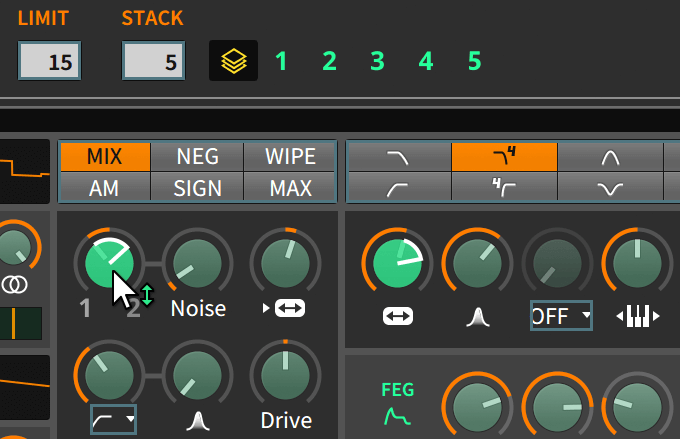Click the filter cutoff knob

(x=397, y=263)
